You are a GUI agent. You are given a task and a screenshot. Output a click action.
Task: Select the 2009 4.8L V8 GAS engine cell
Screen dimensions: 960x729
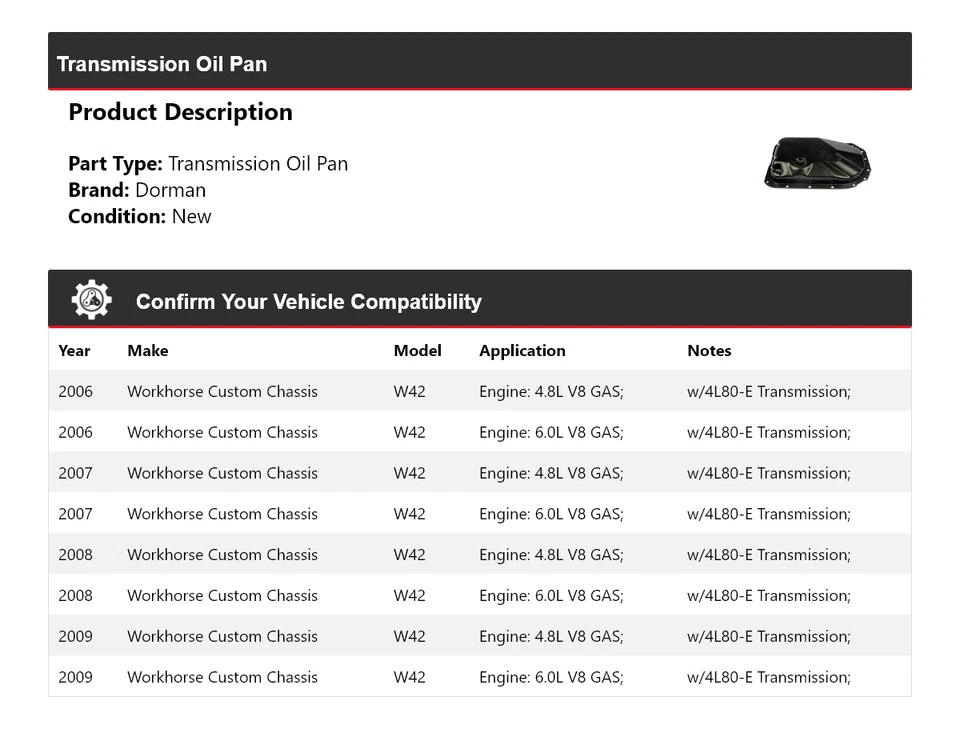pos(551,636)
